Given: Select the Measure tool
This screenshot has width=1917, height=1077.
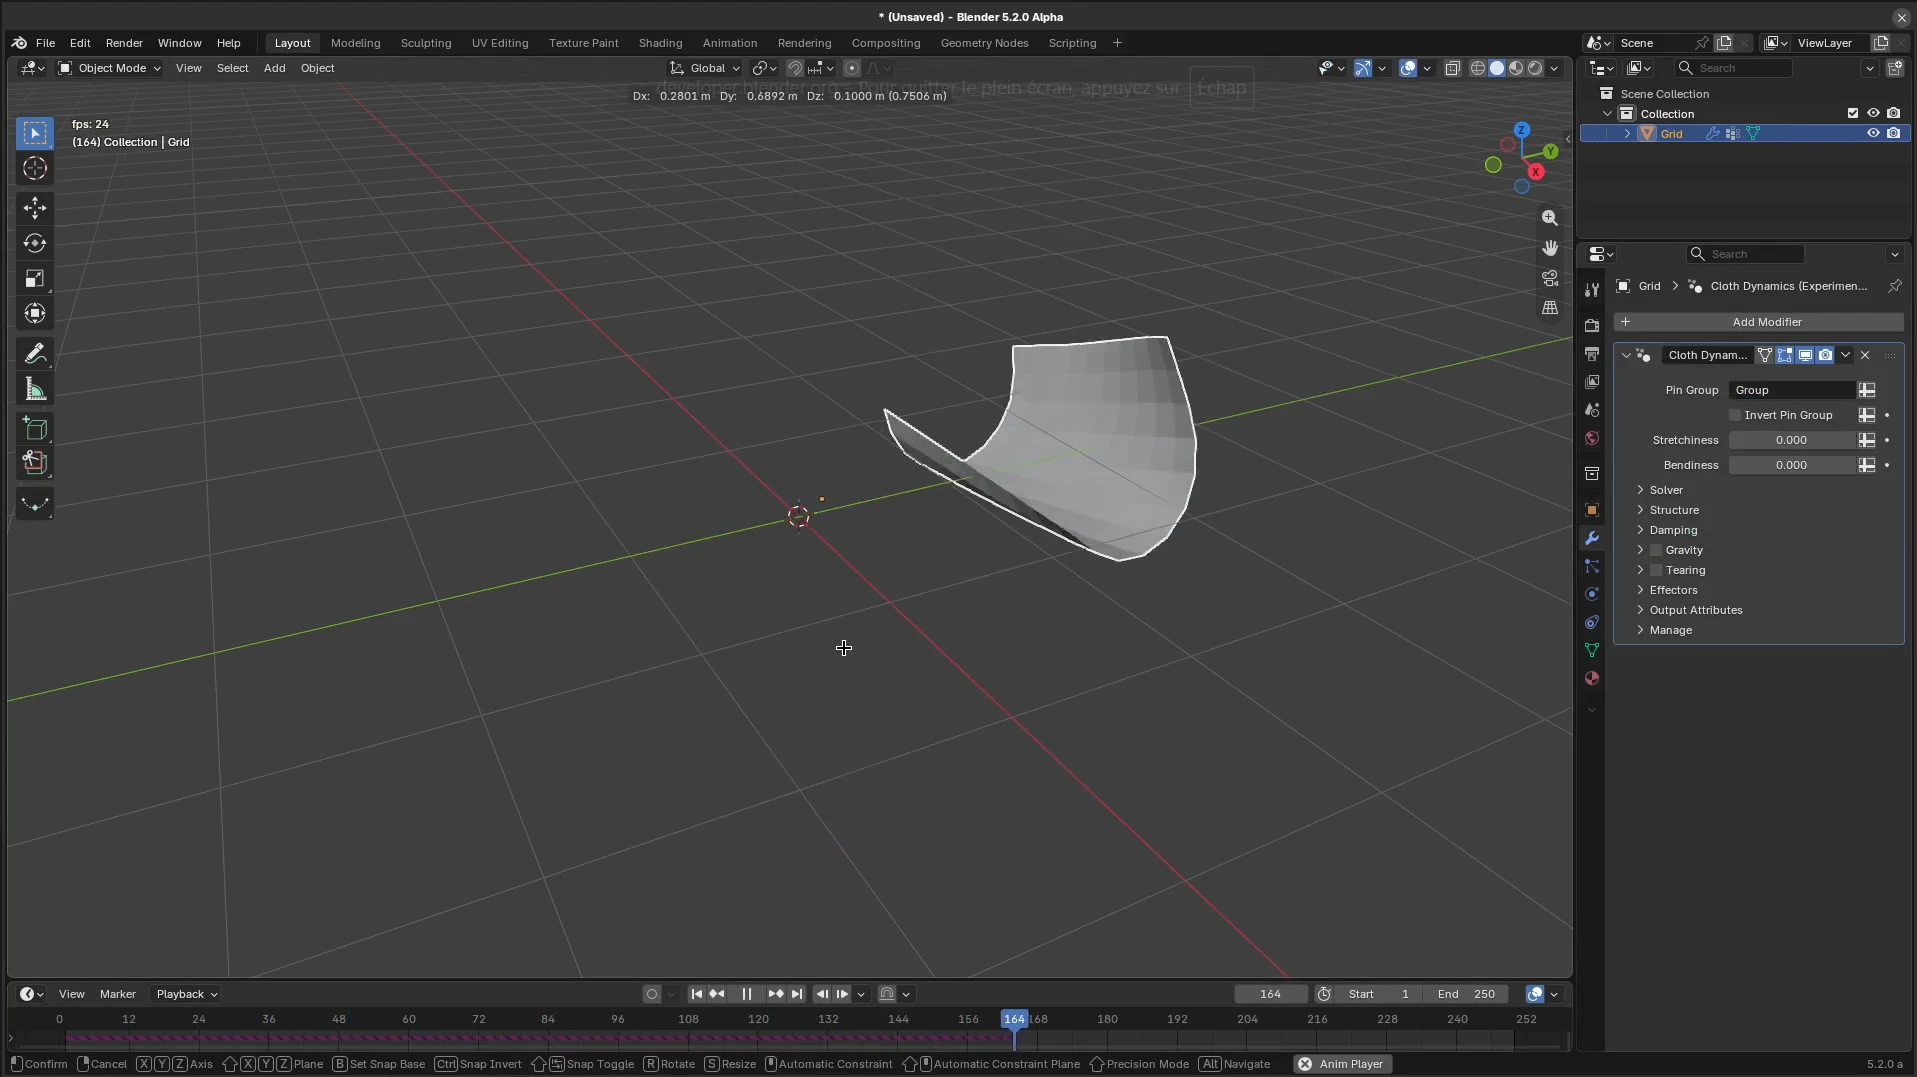Looking at the screenshot, I should (35, 389).
